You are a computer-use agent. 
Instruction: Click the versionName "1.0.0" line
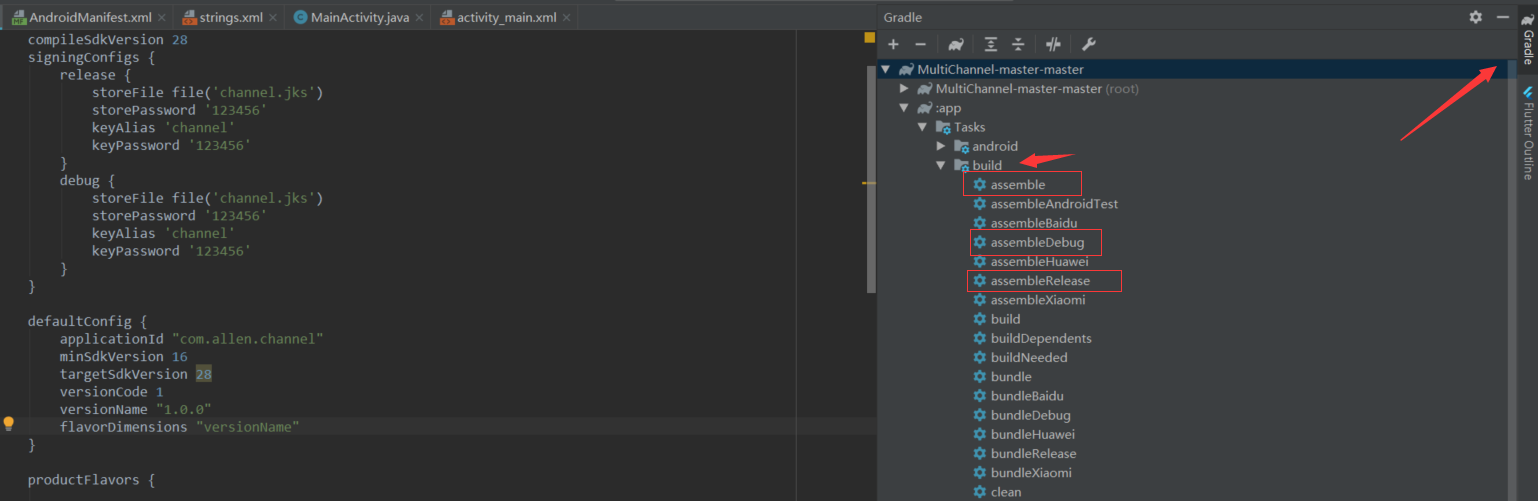[x=135, y=410]
